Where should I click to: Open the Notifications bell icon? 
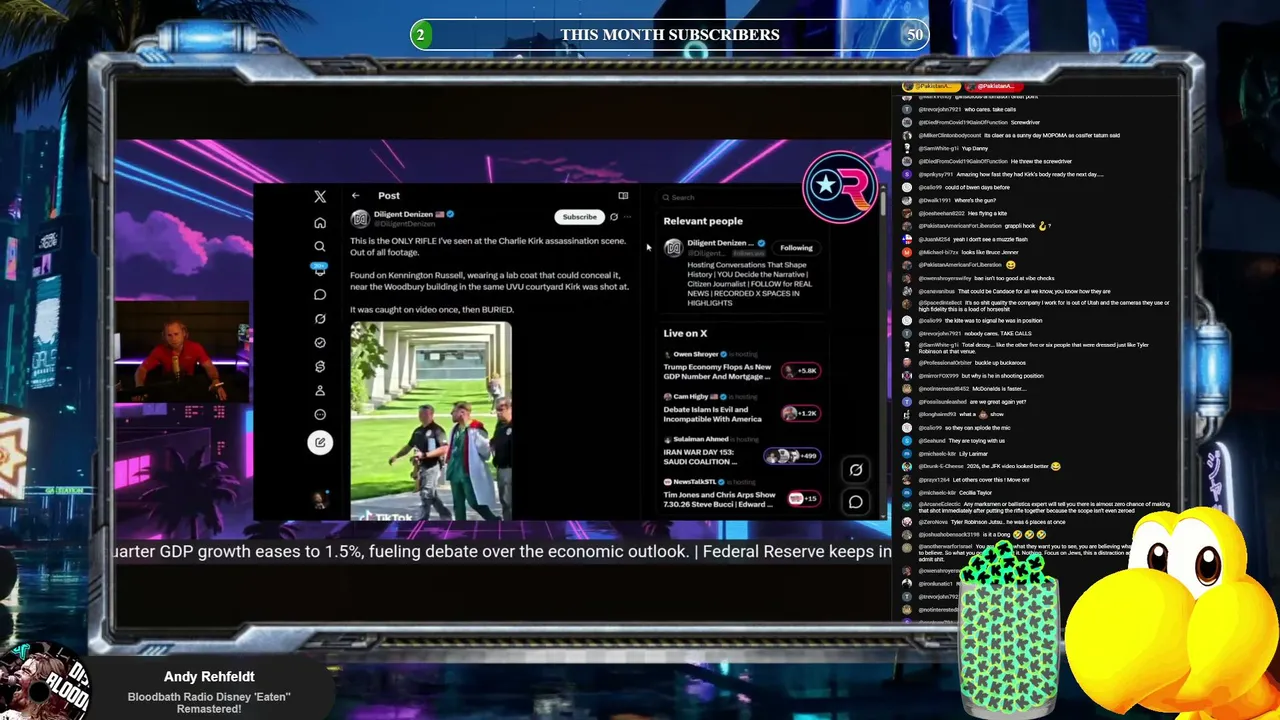(x=320, y=270)
